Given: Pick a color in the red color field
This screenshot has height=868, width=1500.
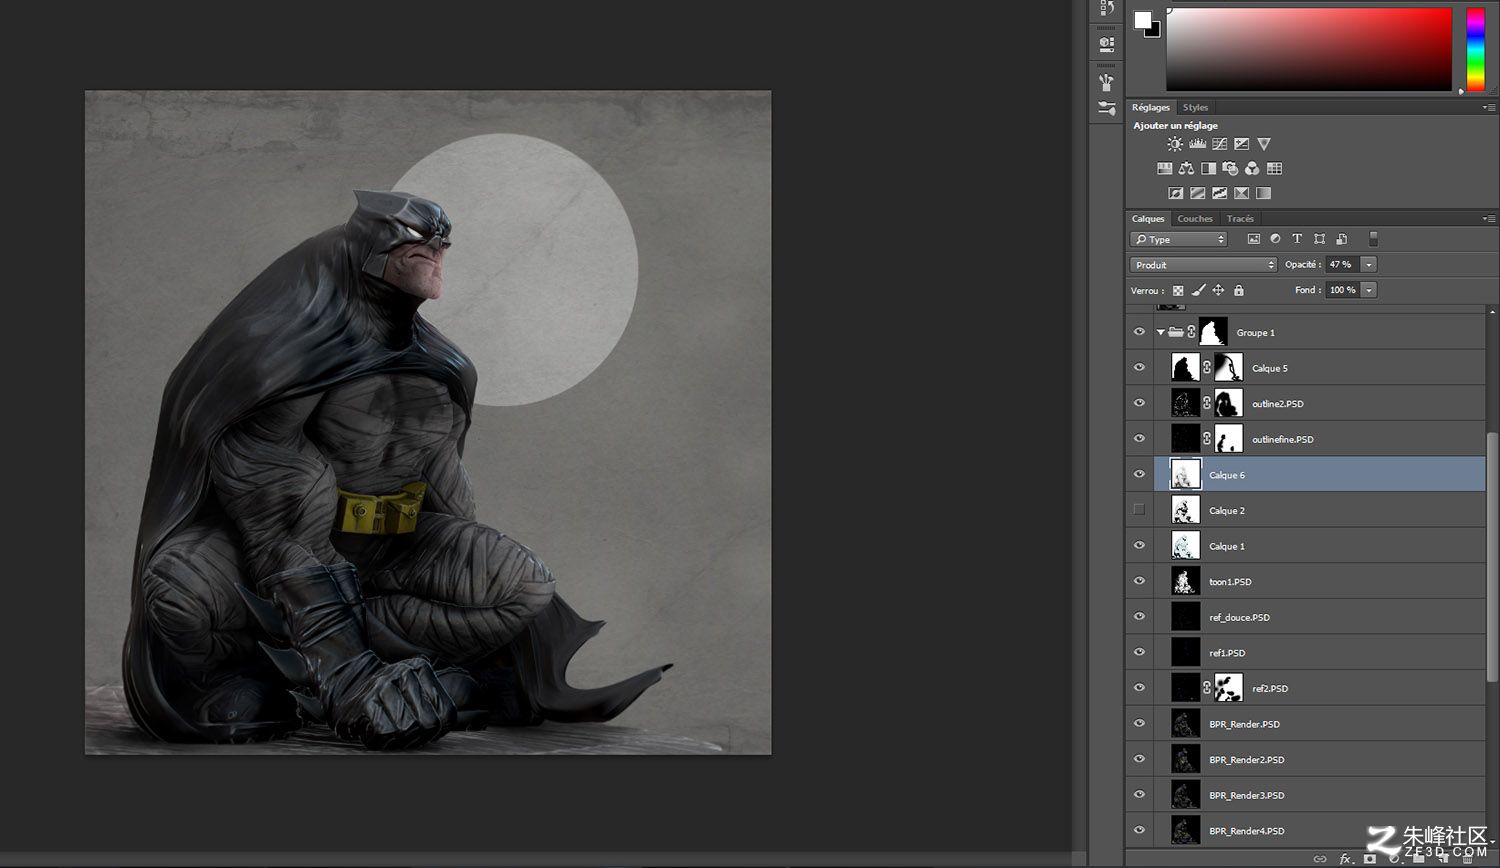Looking at the screenshot, I should [x=1309, y=49].
